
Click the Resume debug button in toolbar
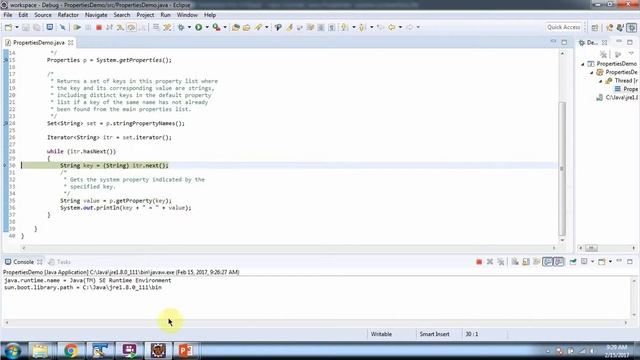[x=77, y=27]
